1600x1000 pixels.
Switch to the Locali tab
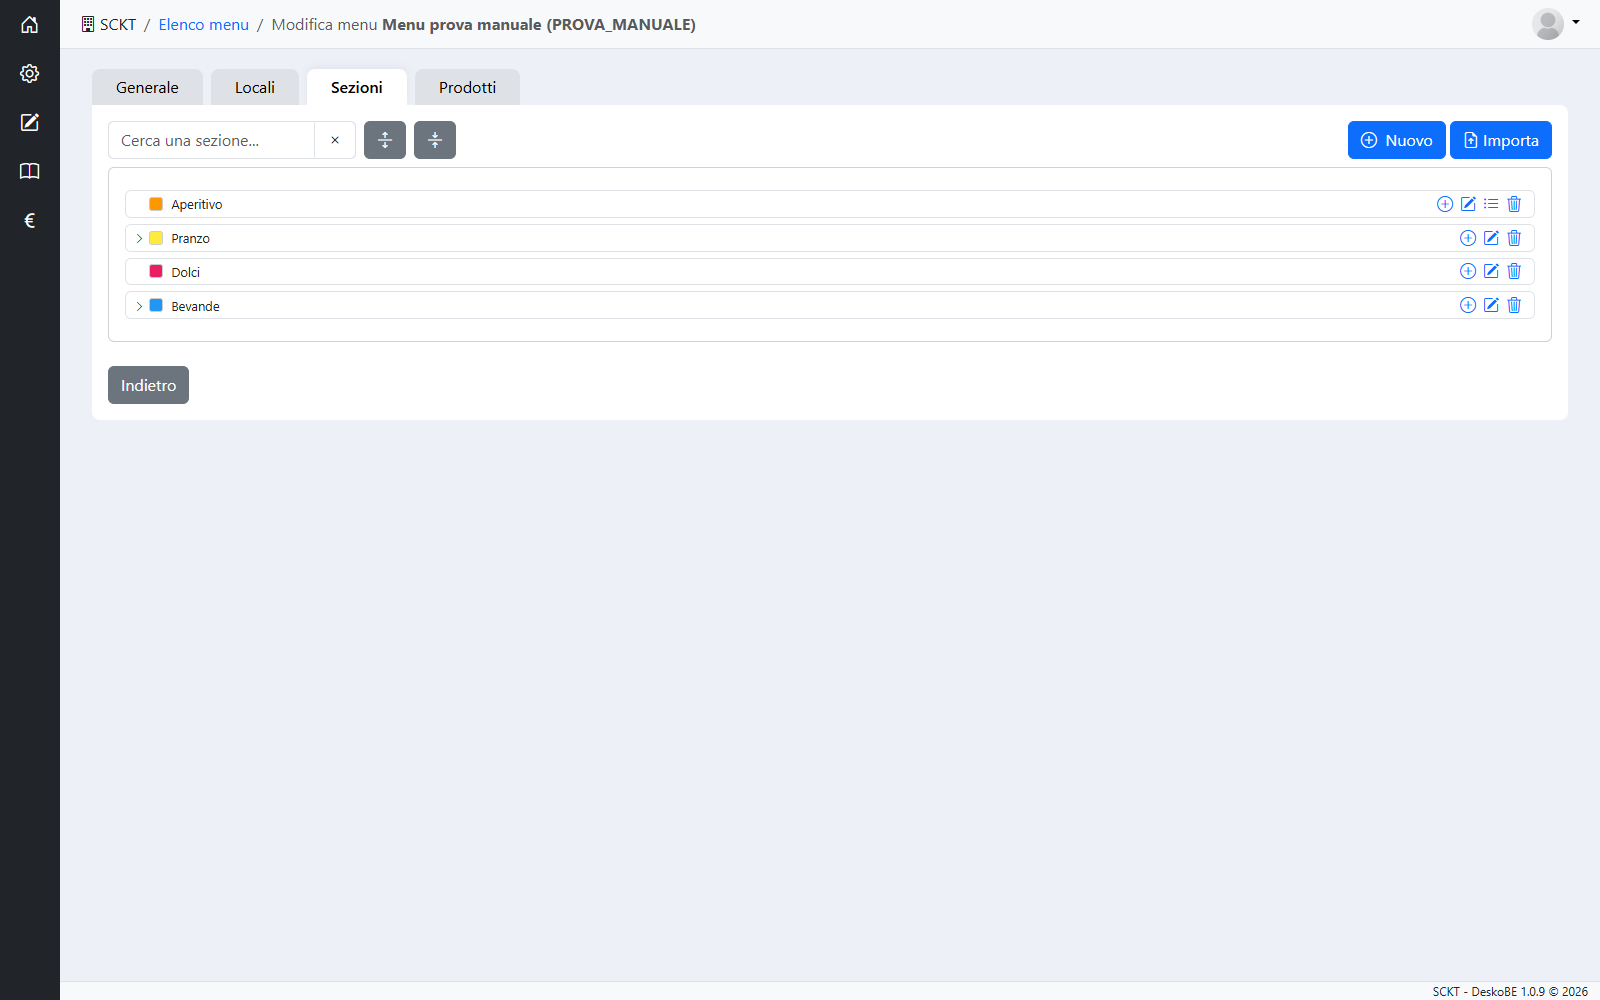(x=255, y=87)
